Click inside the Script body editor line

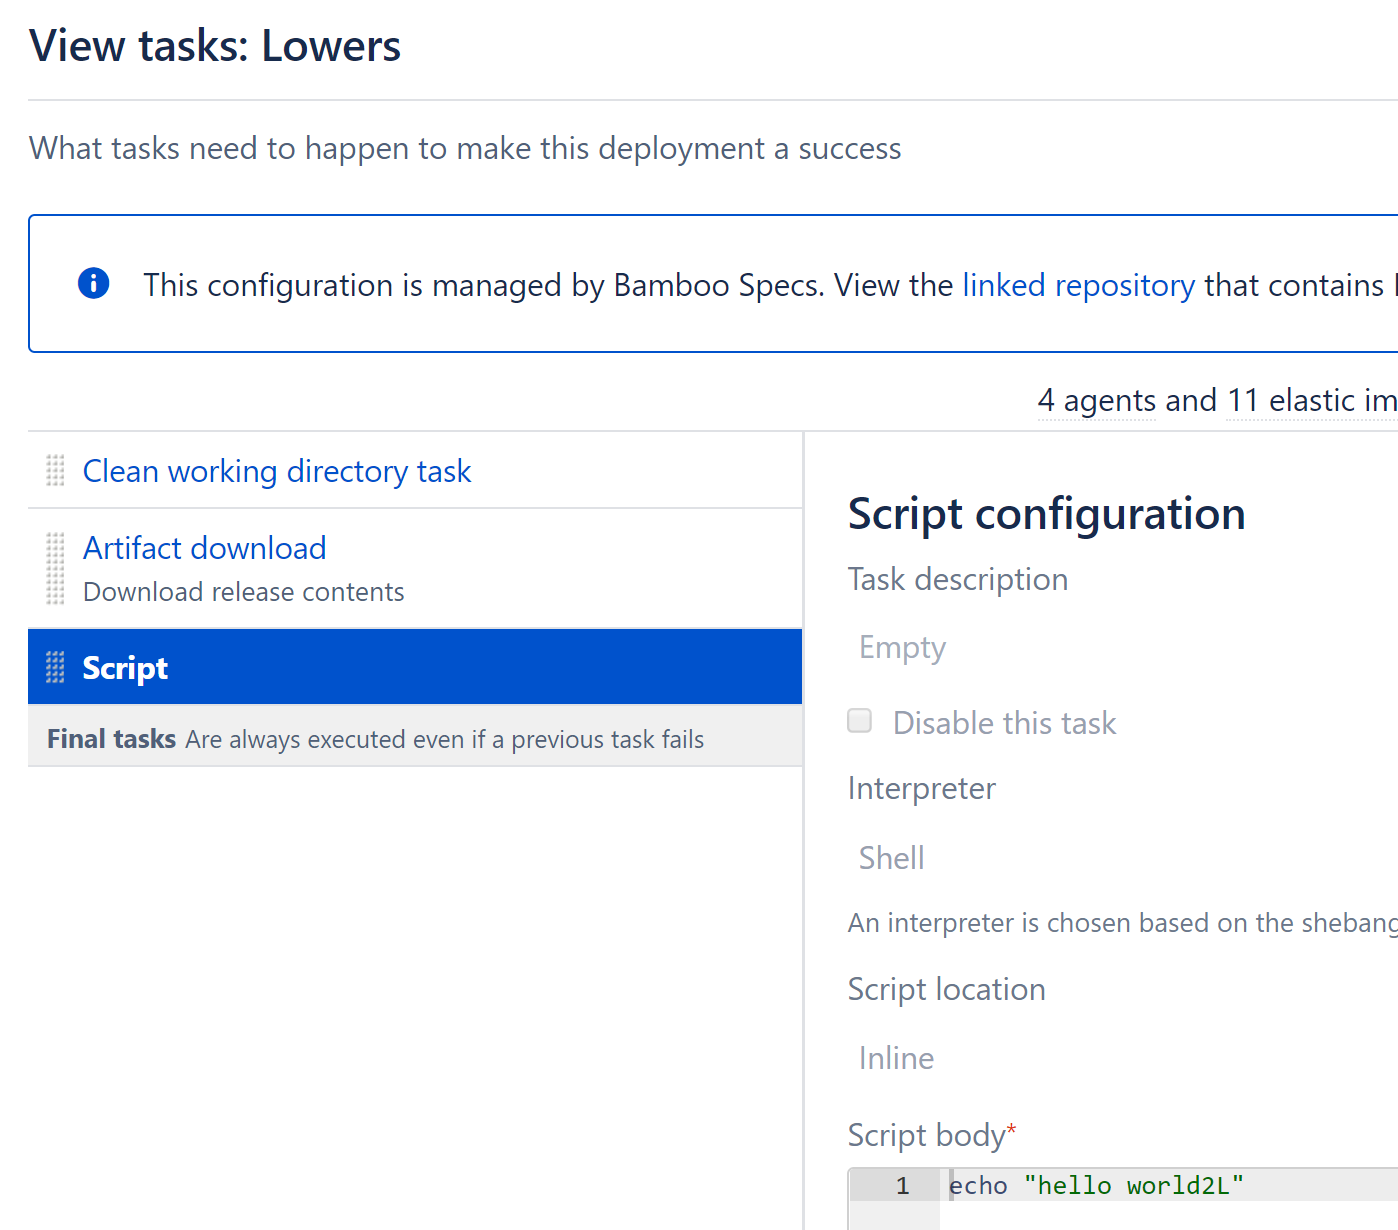tap(1170, 1186)
